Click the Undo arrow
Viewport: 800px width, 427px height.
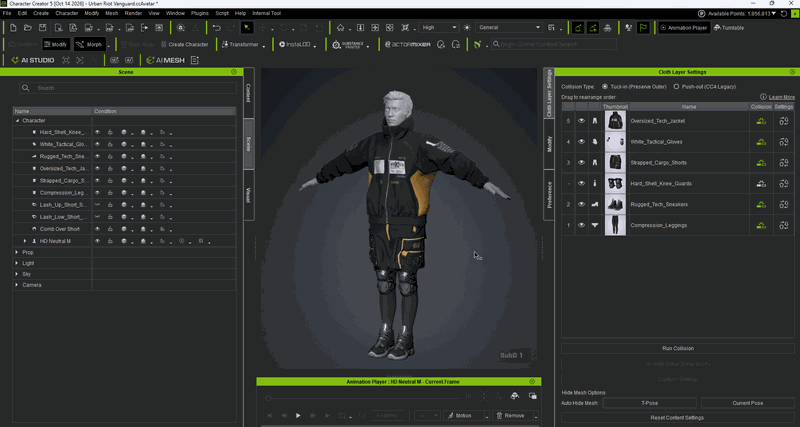[x=217, y=28]
